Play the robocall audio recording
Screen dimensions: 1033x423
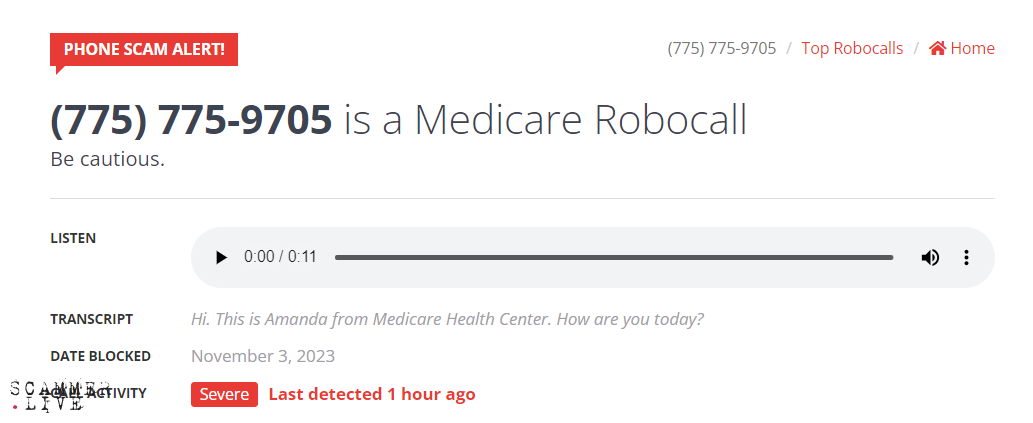tap(221, 258)
